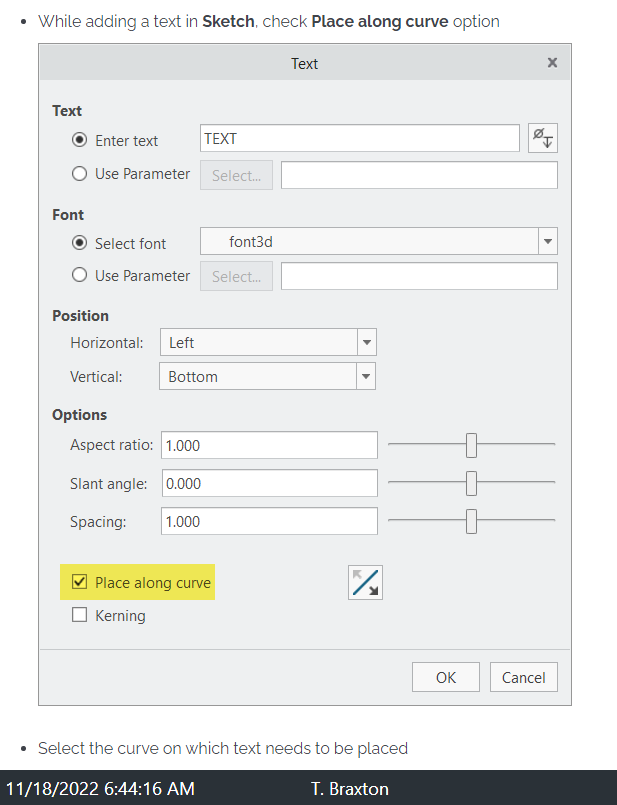Click the Spacing value field
Viewport: 617px width, 805px height.
269,521
